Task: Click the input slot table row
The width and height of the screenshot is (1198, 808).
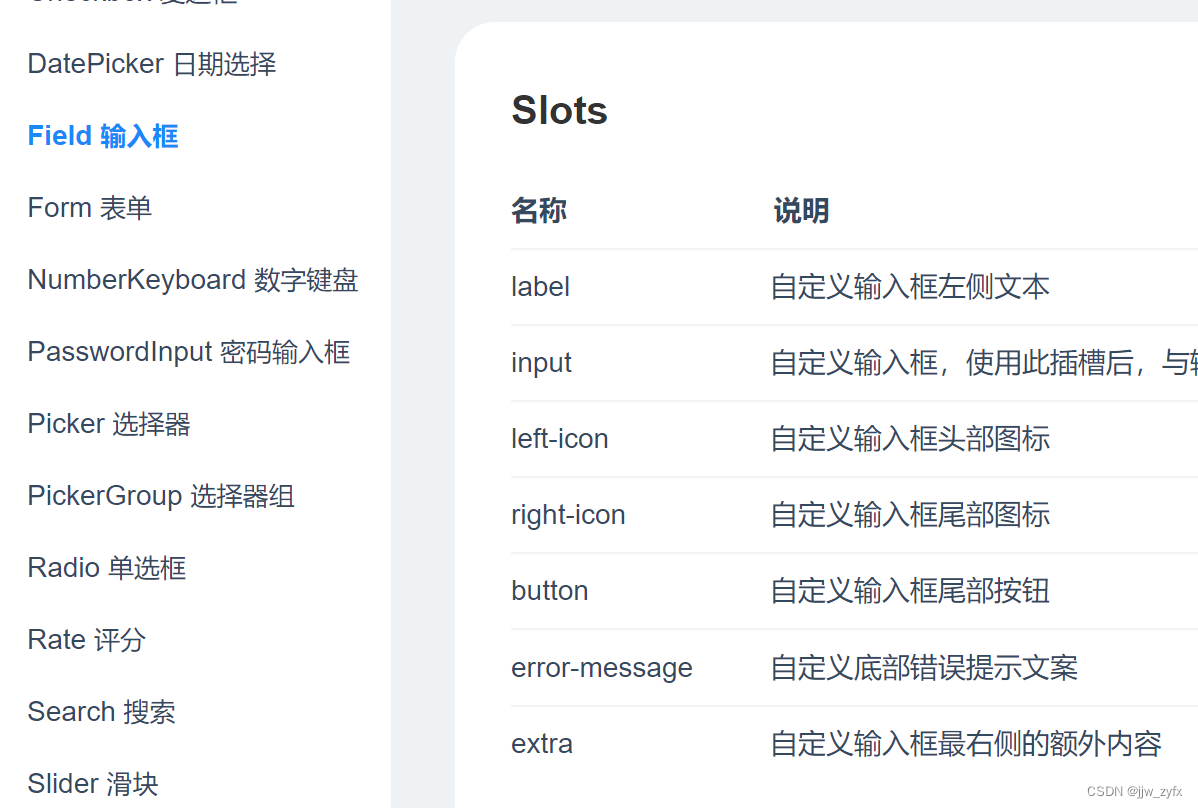Action: click(541, 363)
